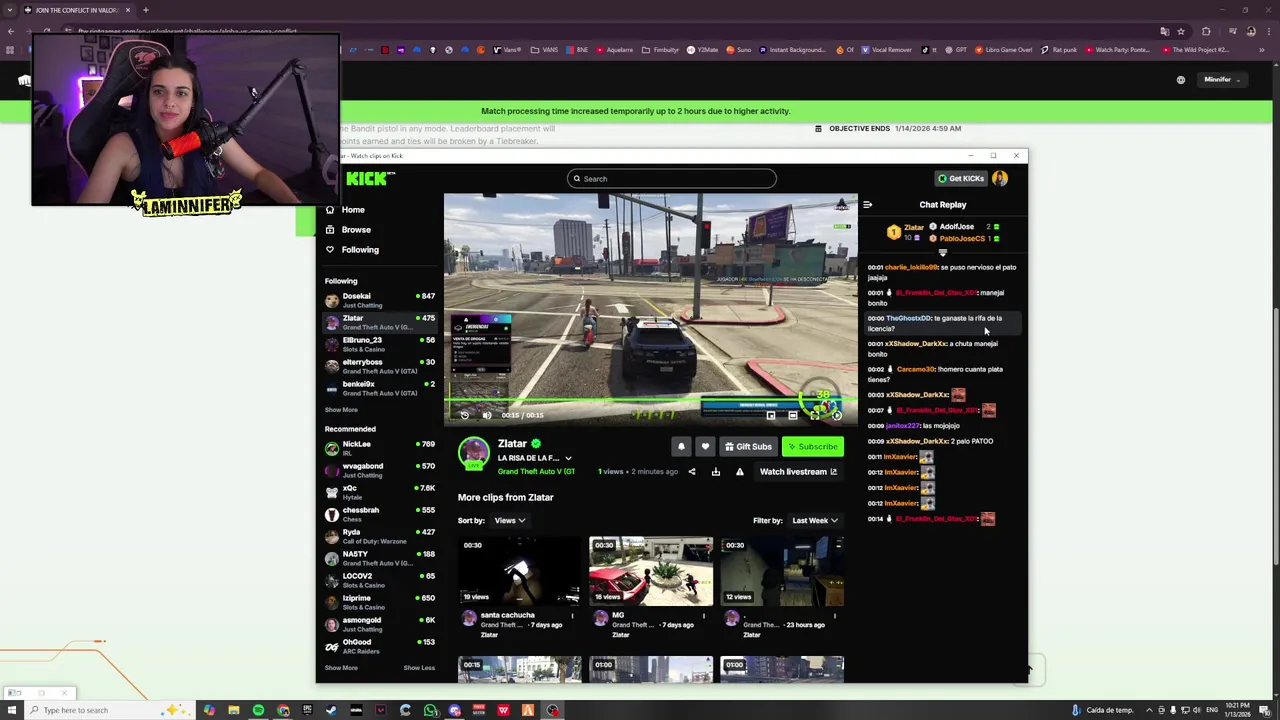The width and height of the screenshot is (1280, 720).
Task: Share the clip using the share icon
Action: (x=692, y=472)
